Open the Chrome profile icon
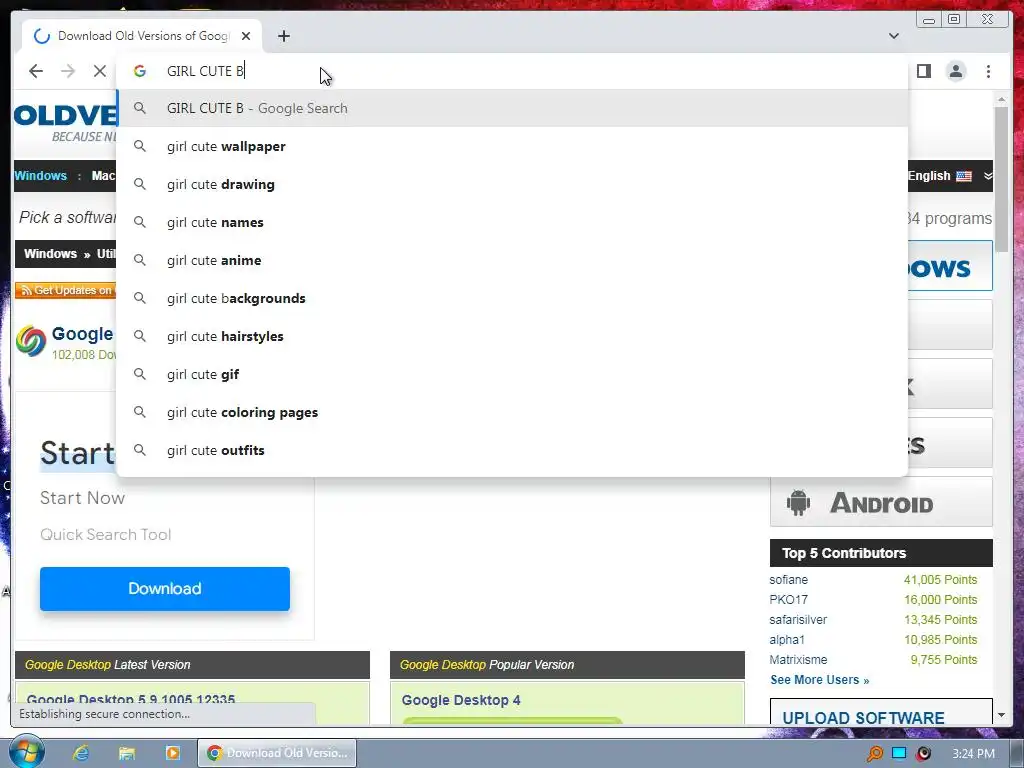The image size is (1024, 768). point(955,71)
